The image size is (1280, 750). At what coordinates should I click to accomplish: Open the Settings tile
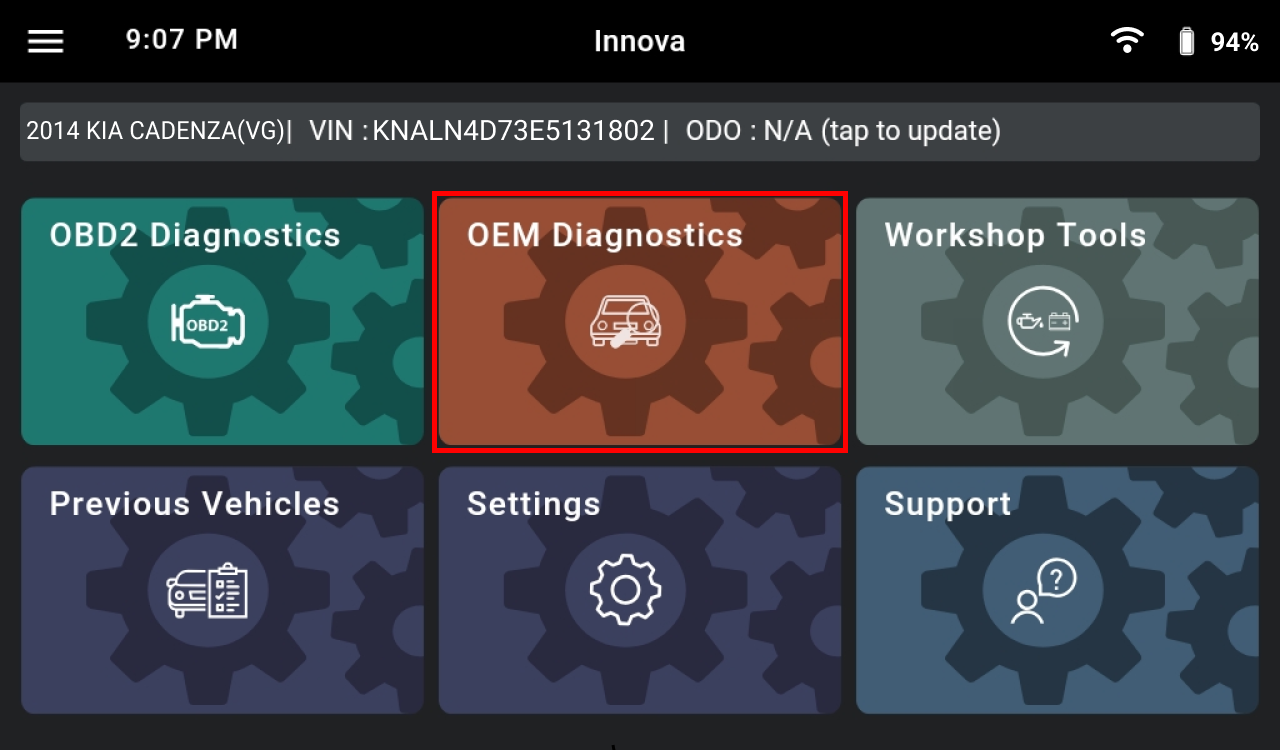coord(639,591)
